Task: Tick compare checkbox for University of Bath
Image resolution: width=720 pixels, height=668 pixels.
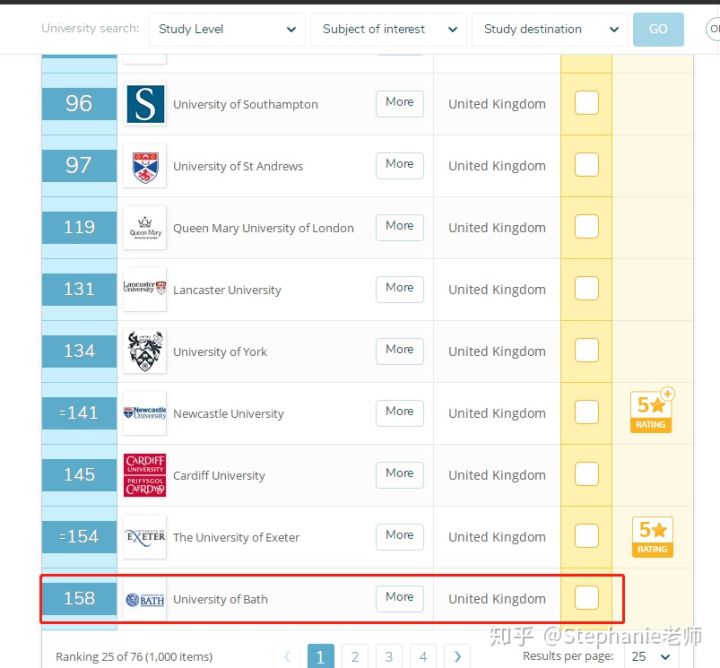Action: click(586, 598)
